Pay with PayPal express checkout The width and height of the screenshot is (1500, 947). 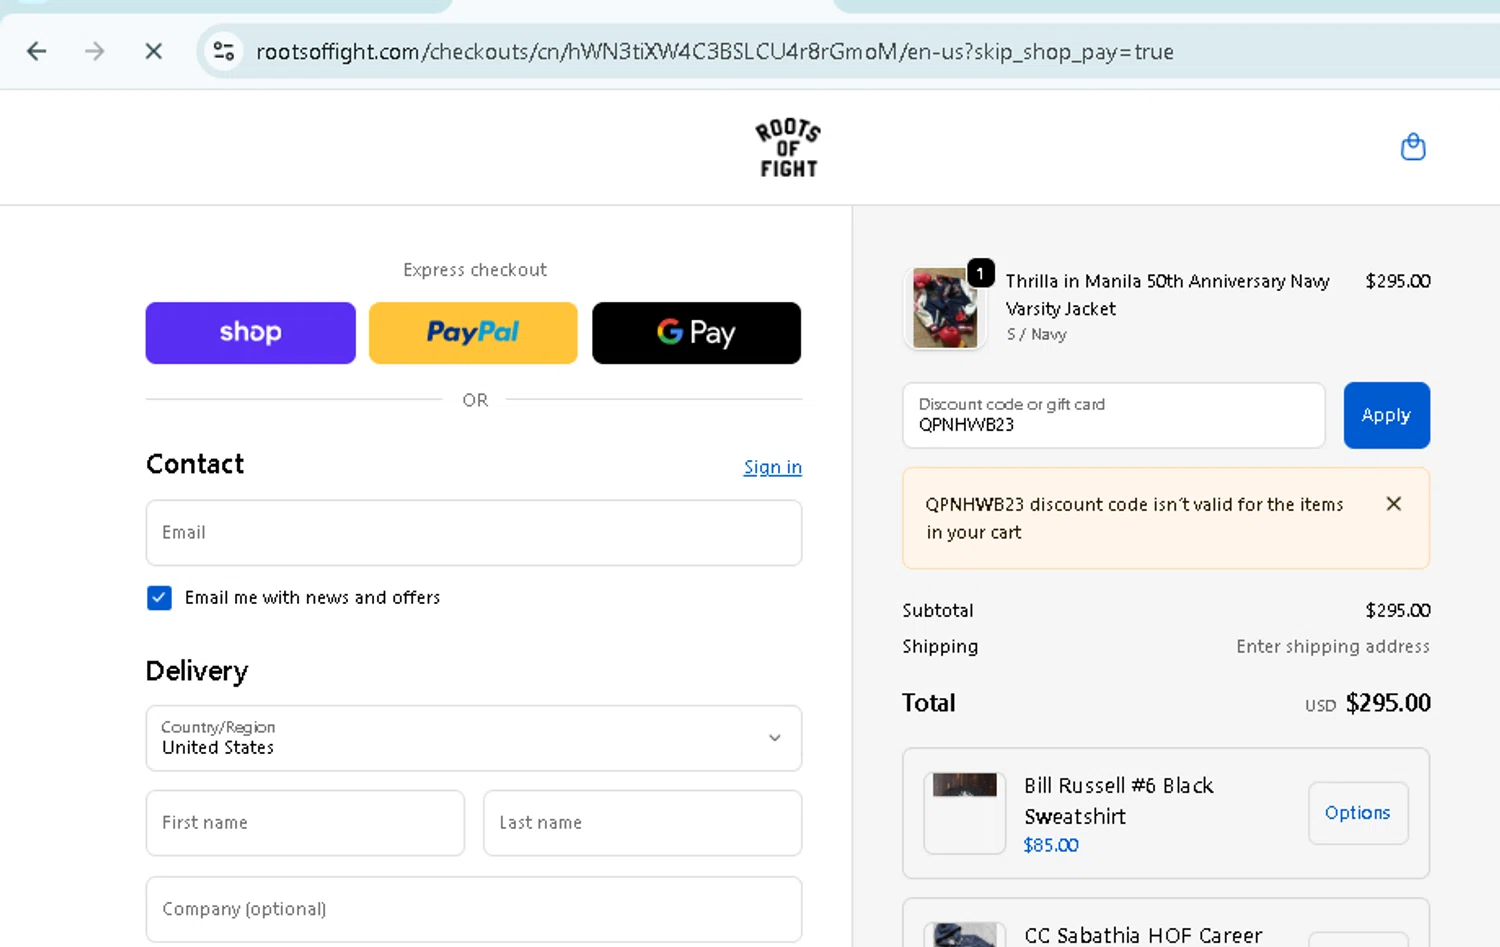click(x=473, y=333)
